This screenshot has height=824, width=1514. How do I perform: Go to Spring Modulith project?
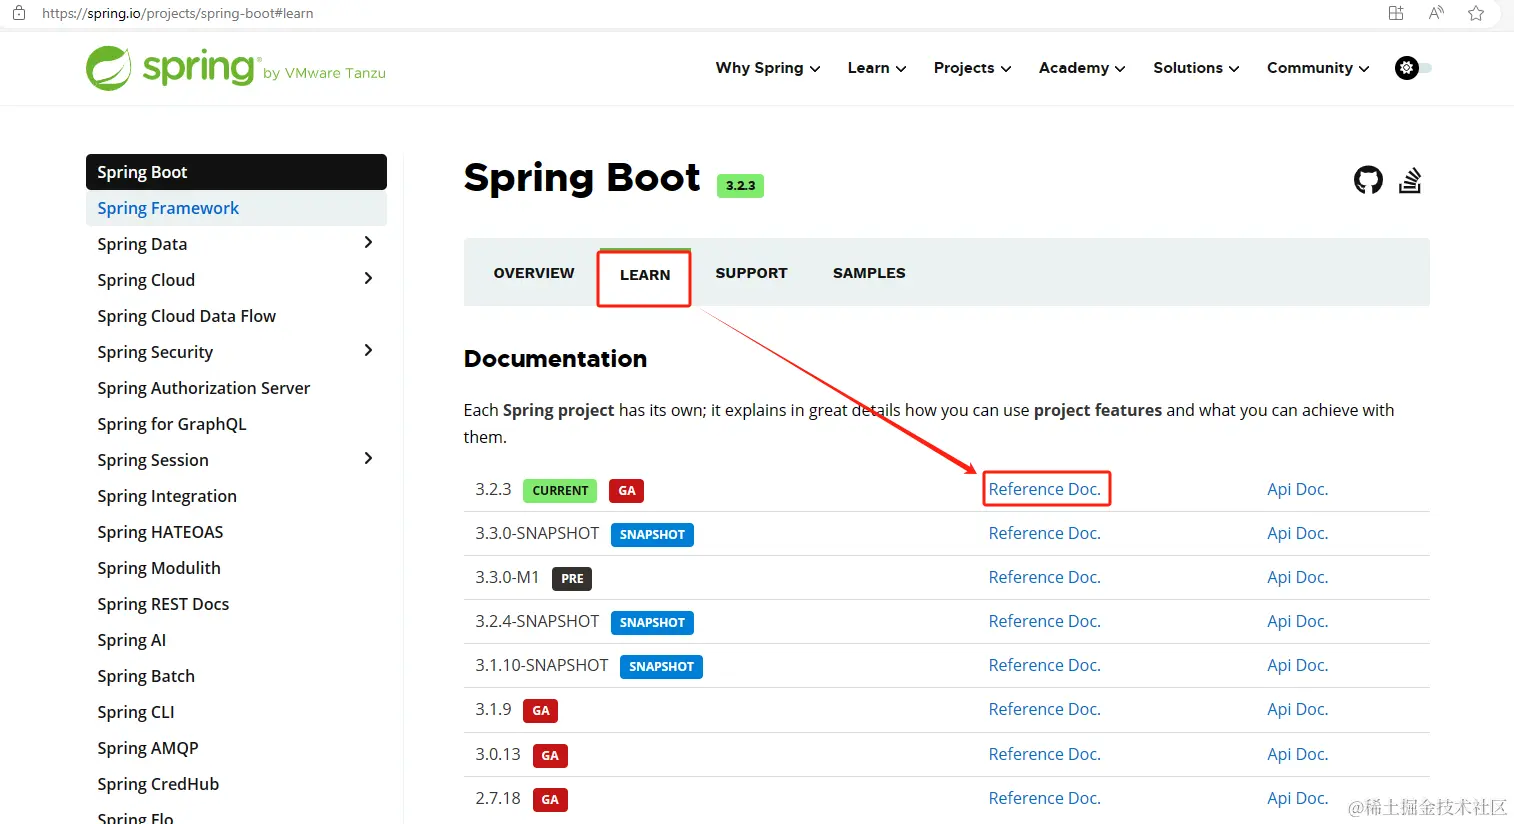[x=159, y=568]
